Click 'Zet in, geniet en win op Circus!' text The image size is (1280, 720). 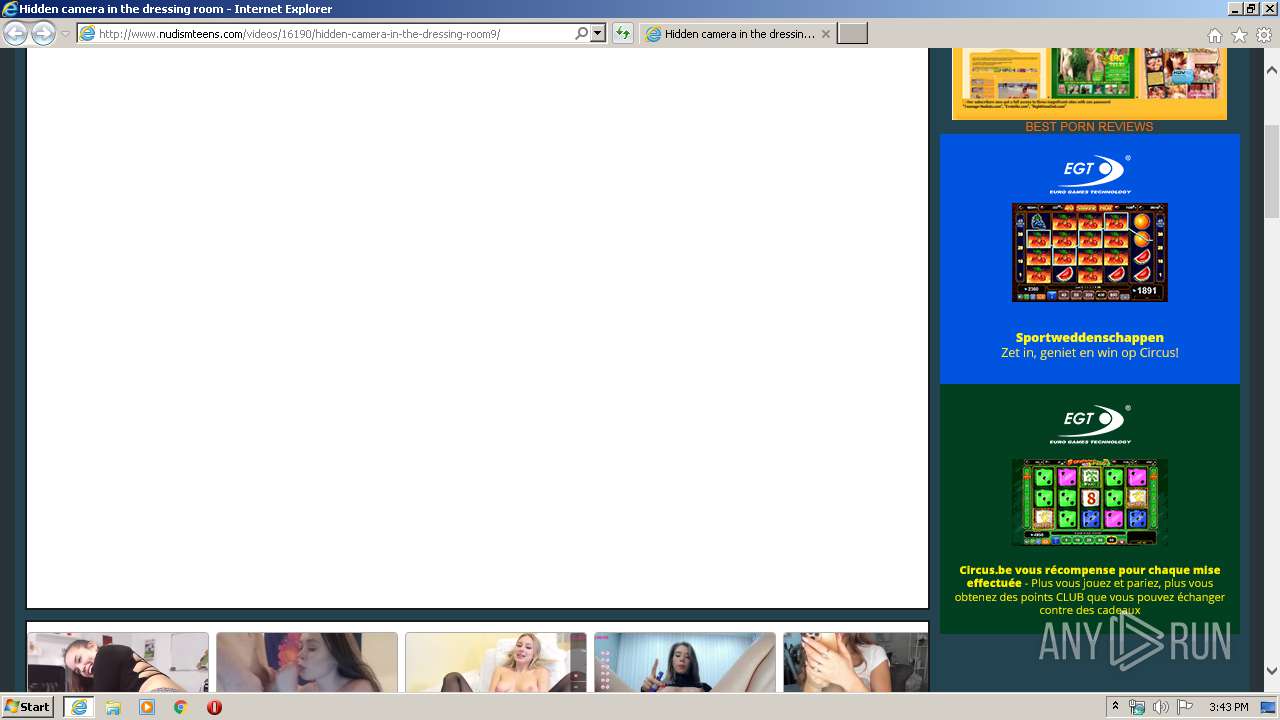pyautogui.click(x=1090, y=352)
